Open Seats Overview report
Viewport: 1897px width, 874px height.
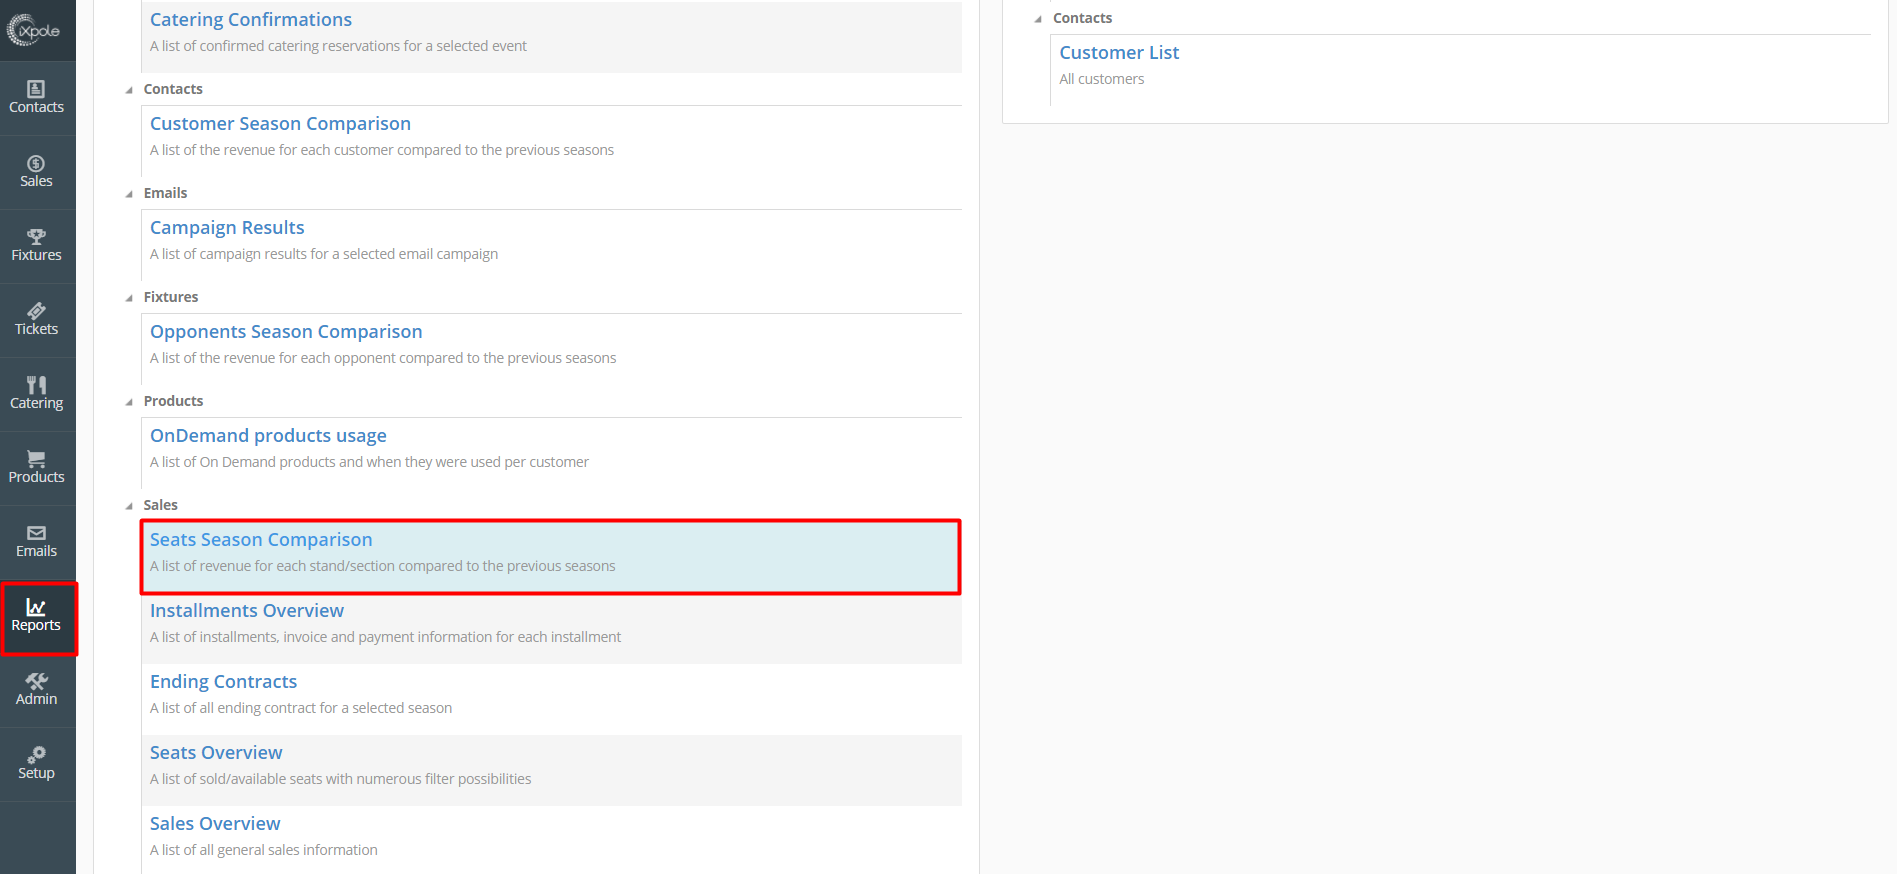click(216, 752)
